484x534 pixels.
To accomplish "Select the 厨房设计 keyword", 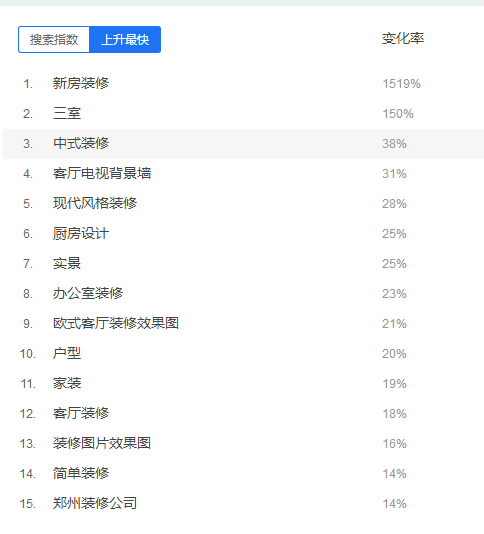I will (x=81, y=233).
